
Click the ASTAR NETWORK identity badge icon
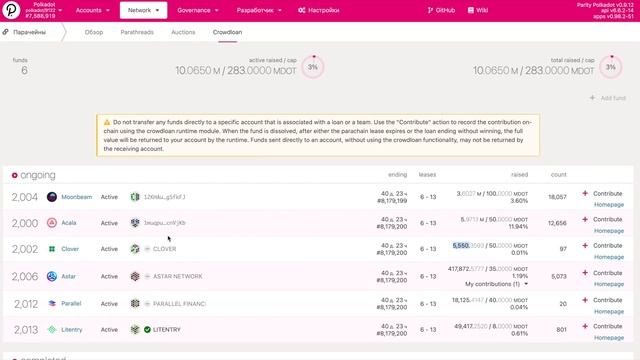[147, 276]
